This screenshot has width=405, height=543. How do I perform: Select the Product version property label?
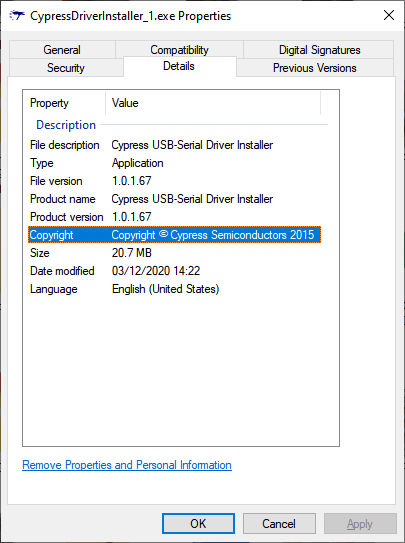(67, 217)
